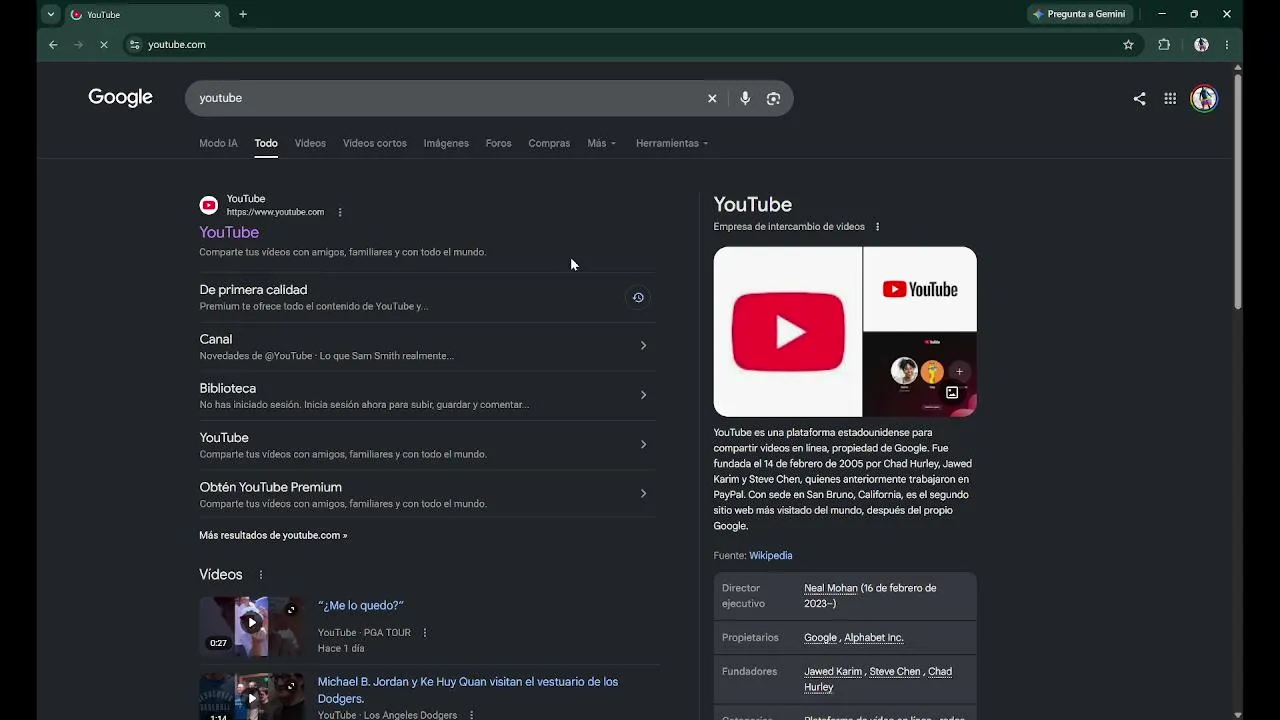Screen dimensions: 1280x720
Task: Bookmark this page with the star icon
Action: coord(1128,45)
